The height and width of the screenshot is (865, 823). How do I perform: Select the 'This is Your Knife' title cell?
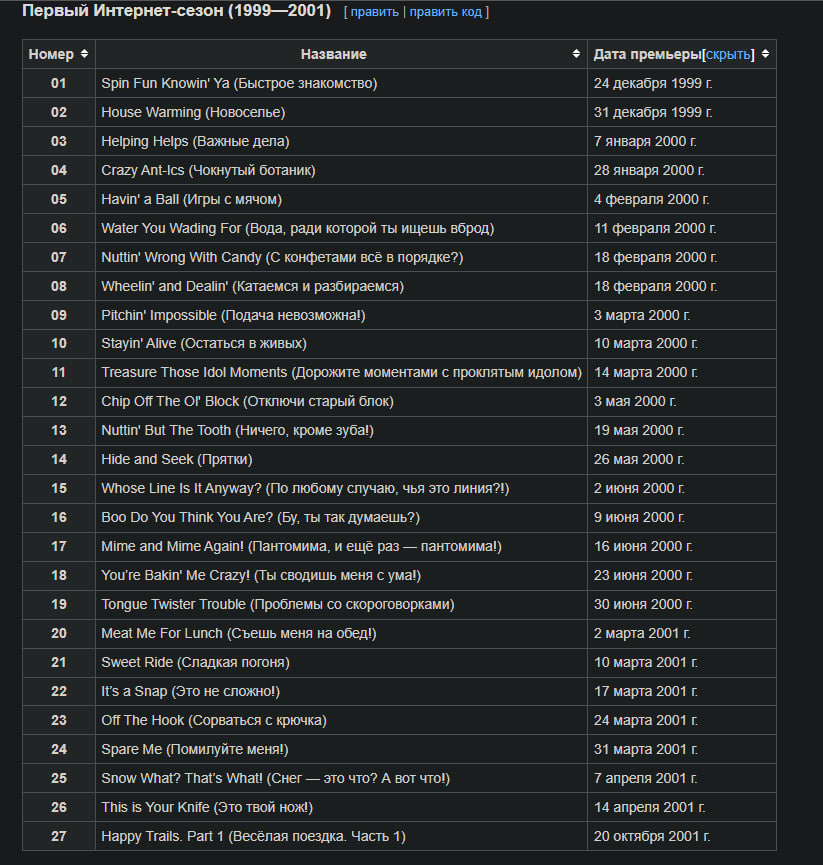(341, 807)
